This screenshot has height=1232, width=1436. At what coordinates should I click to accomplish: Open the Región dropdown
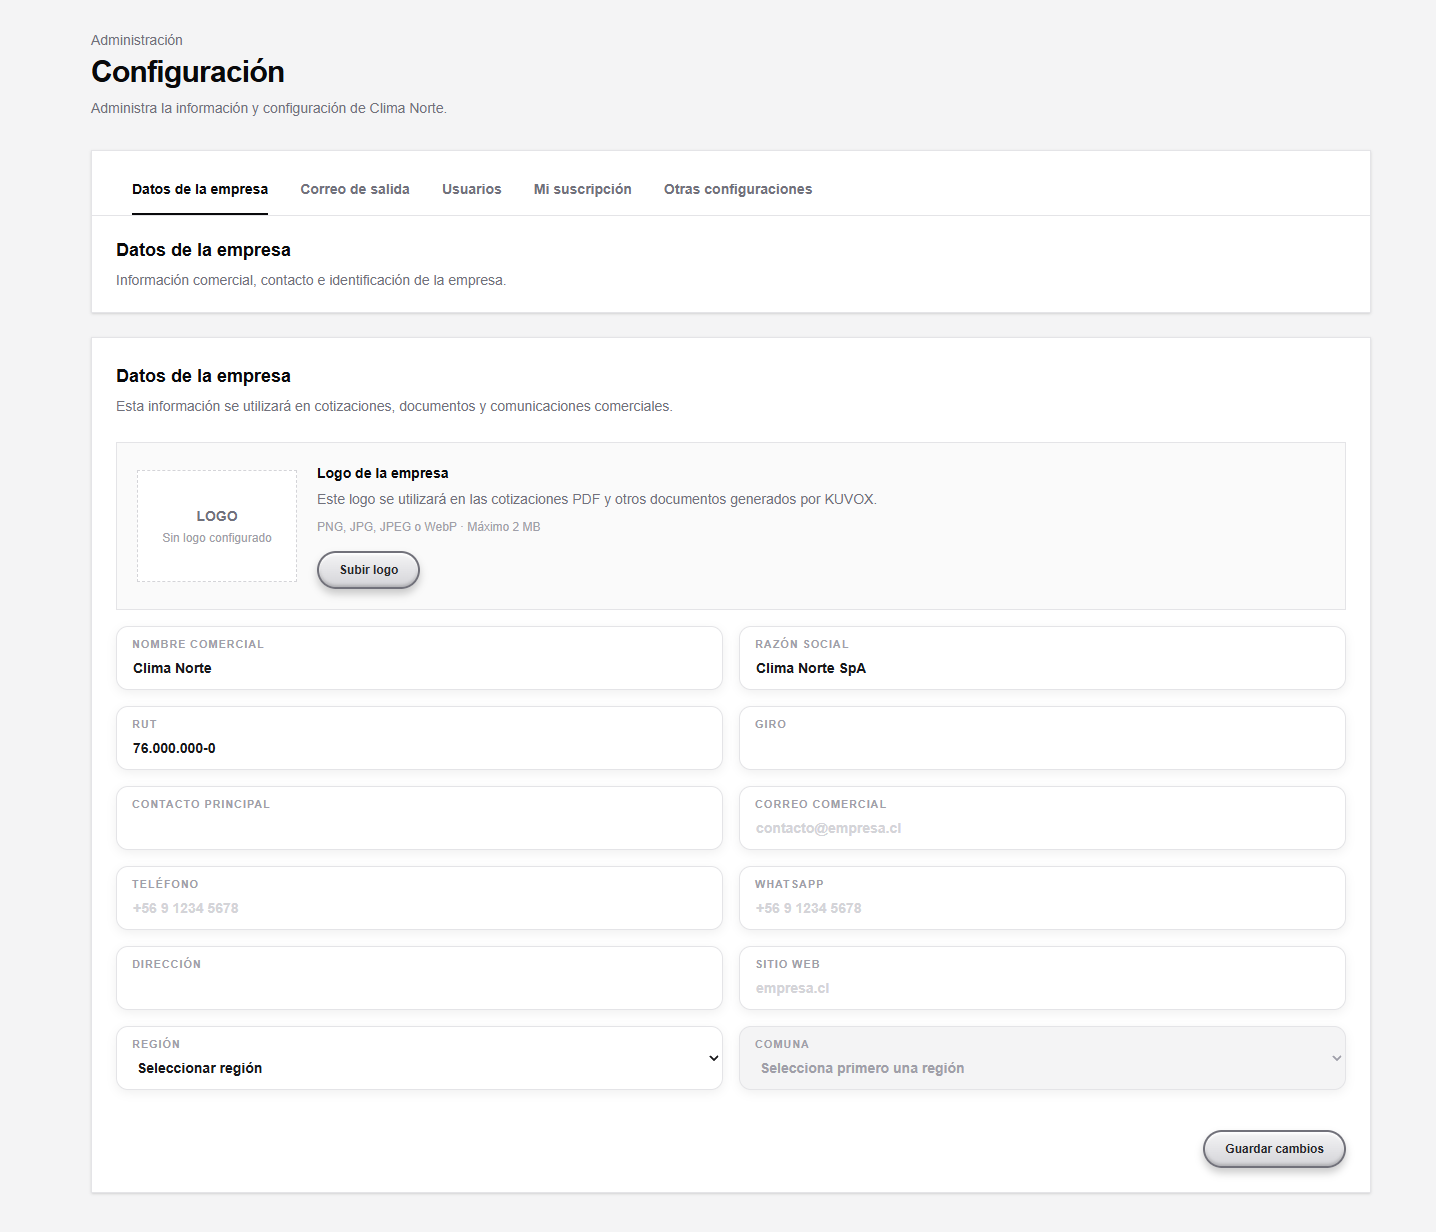point(419,1058)
